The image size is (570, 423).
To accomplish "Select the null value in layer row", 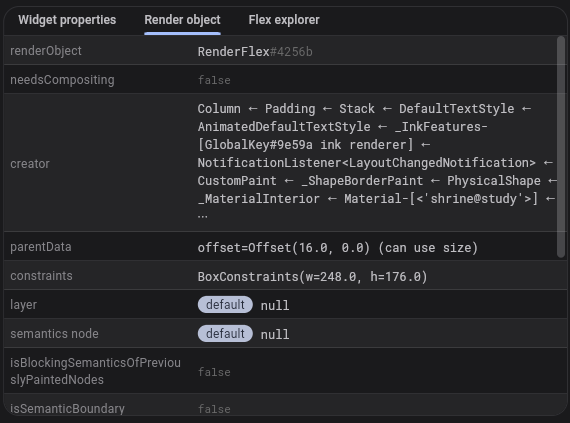I will pos(275,305).
